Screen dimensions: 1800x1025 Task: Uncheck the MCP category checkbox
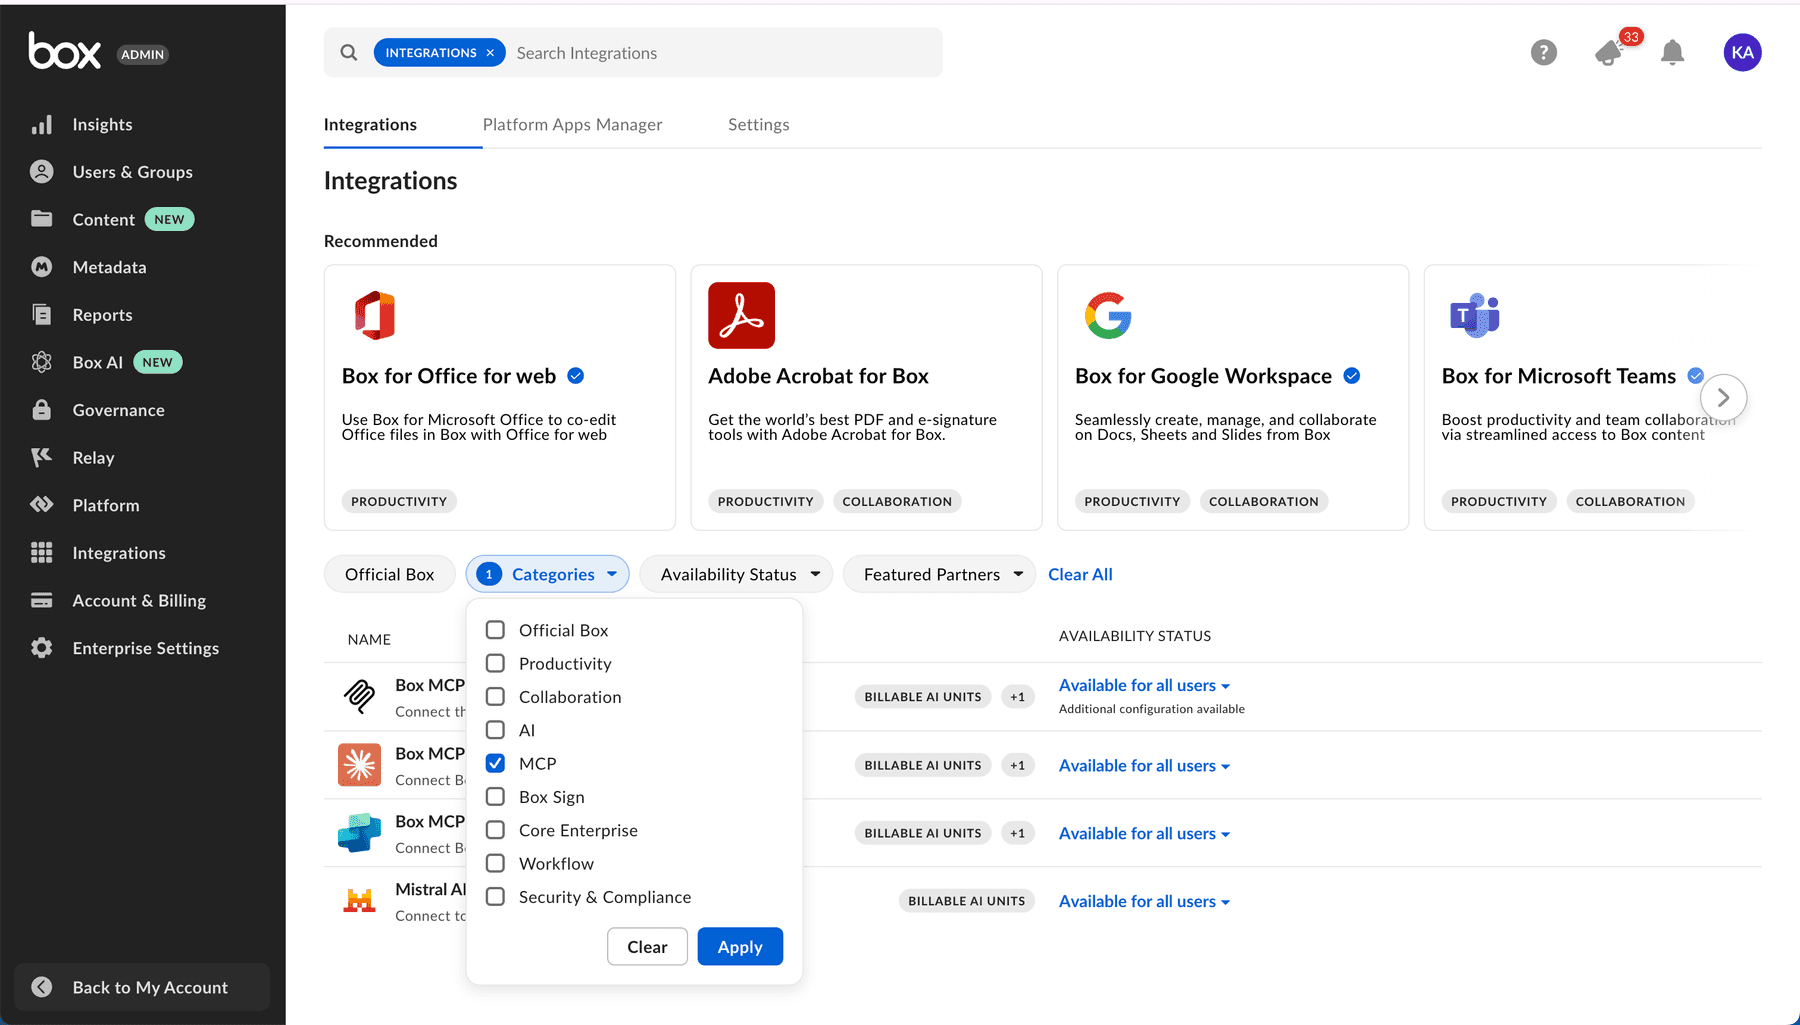(495, 763)
